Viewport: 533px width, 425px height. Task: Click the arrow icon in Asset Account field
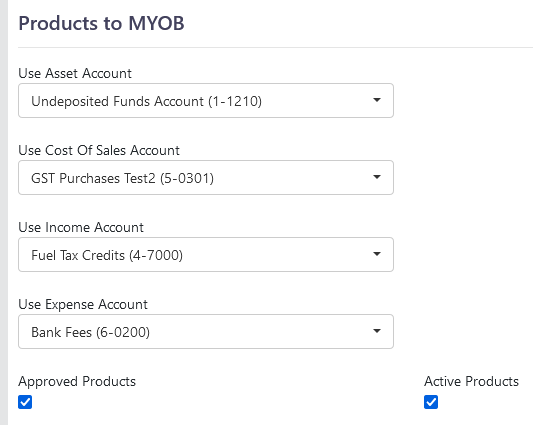tap(377, 100)
